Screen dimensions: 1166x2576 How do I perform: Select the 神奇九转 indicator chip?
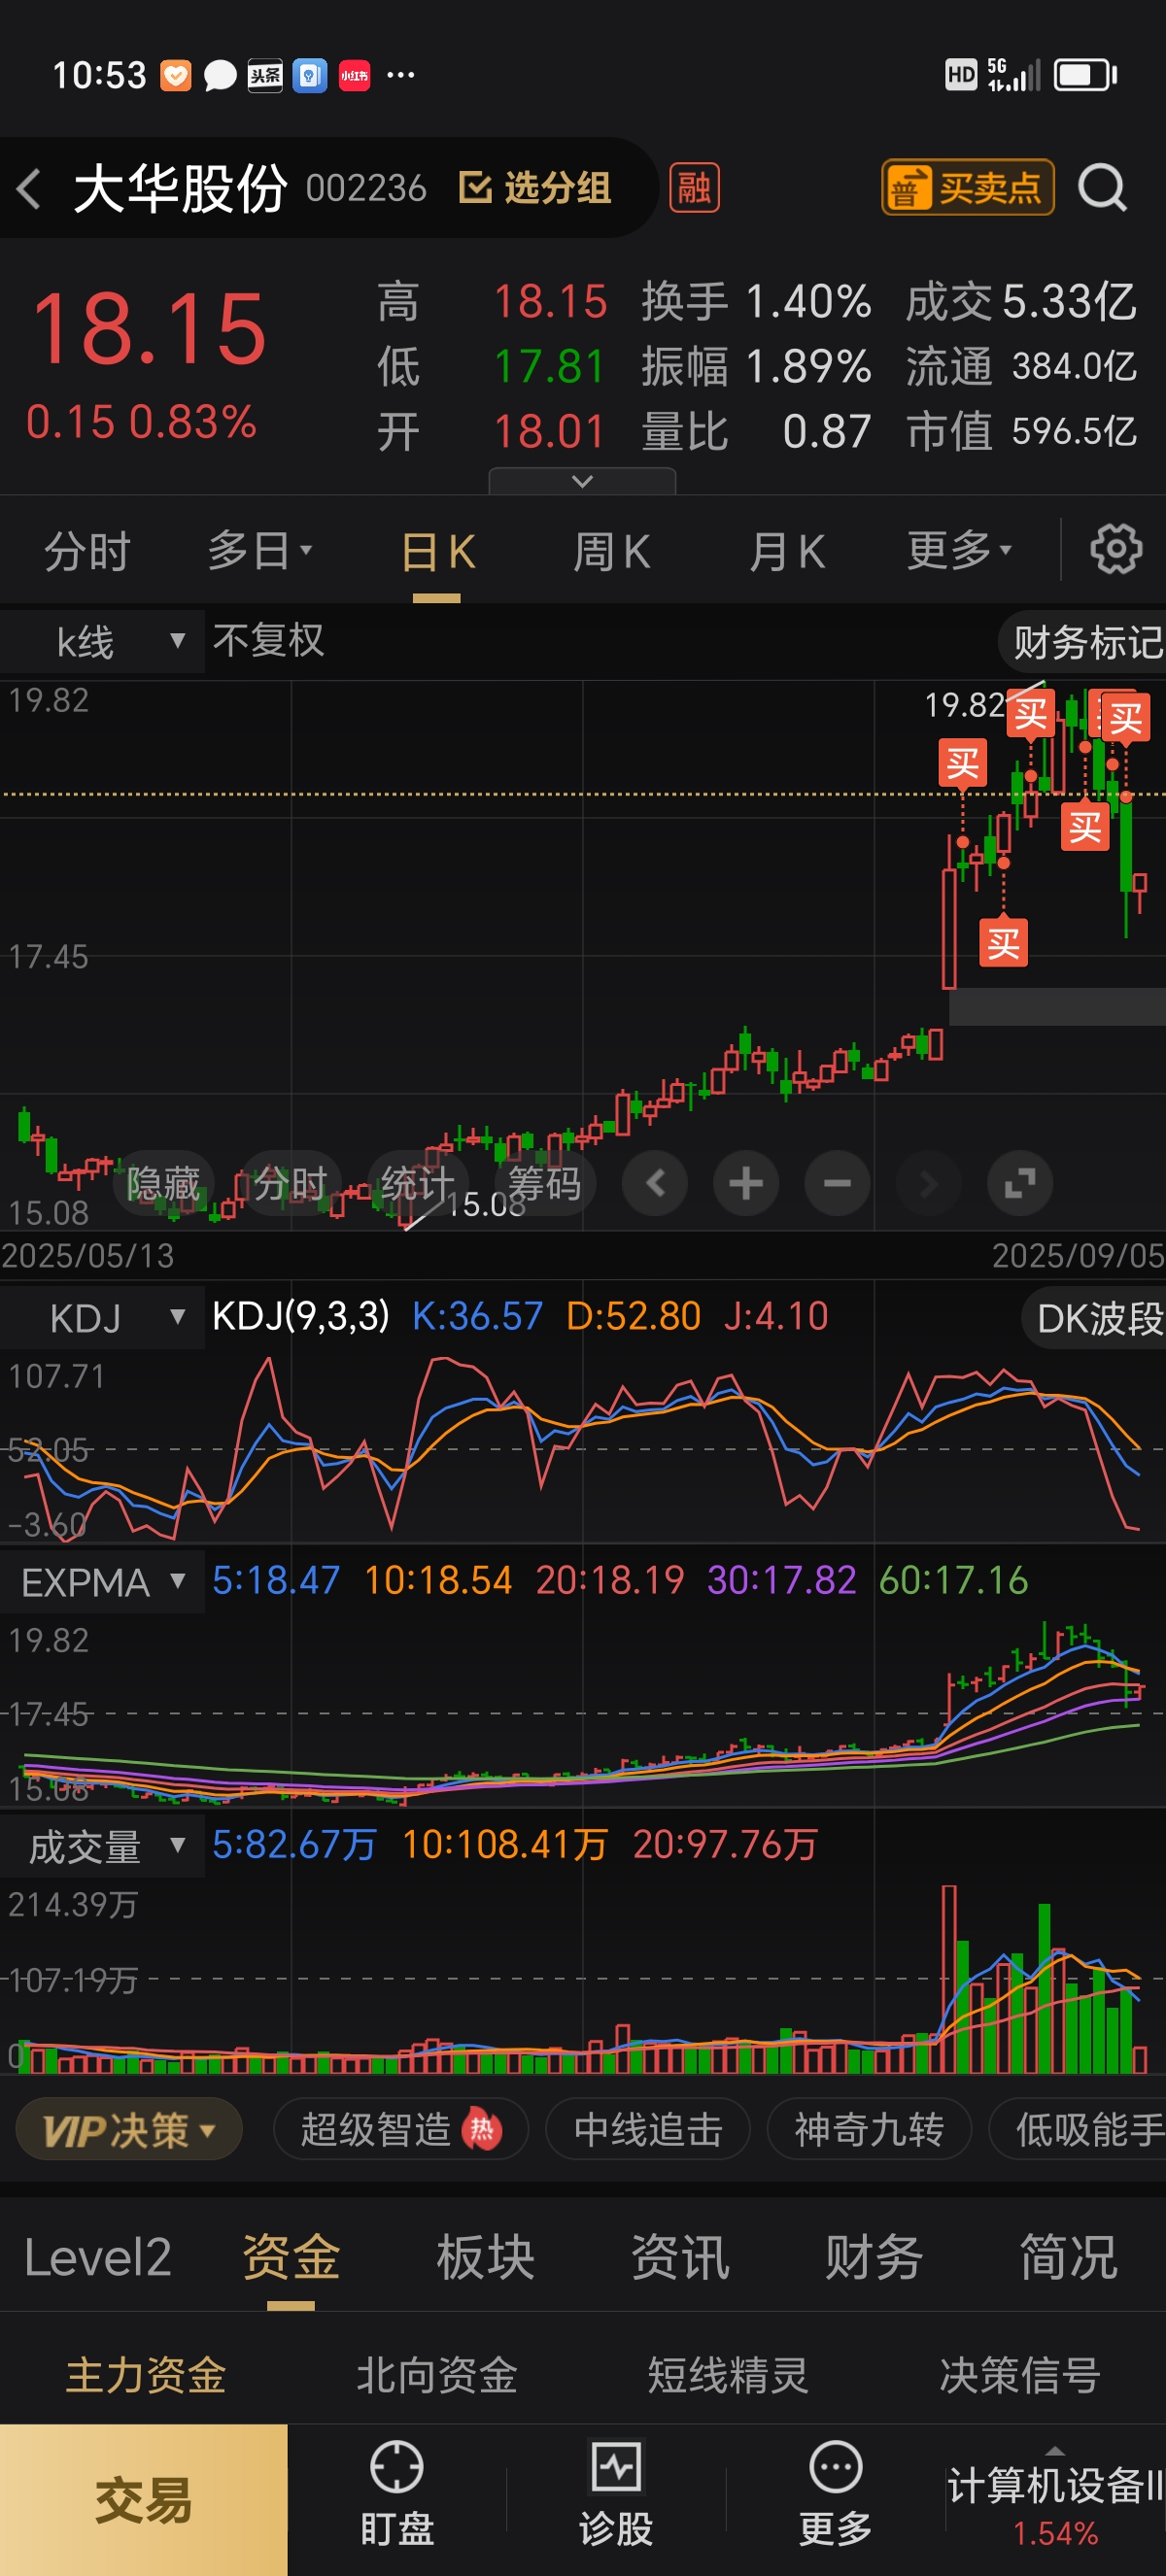[869, 2130]
